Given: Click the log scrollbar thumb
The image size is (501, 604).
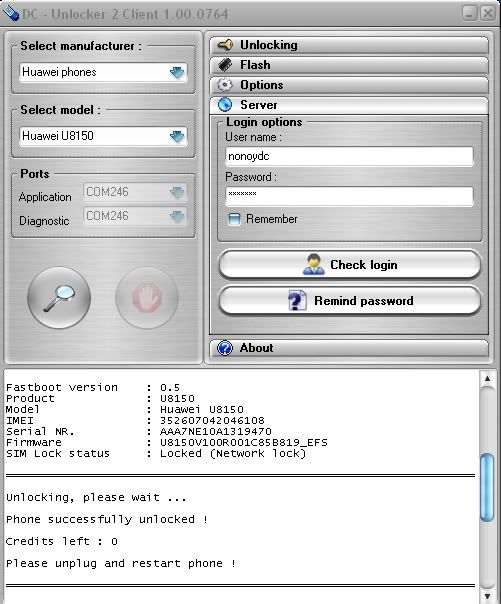Looking at the screenshot, I should 488,487.
